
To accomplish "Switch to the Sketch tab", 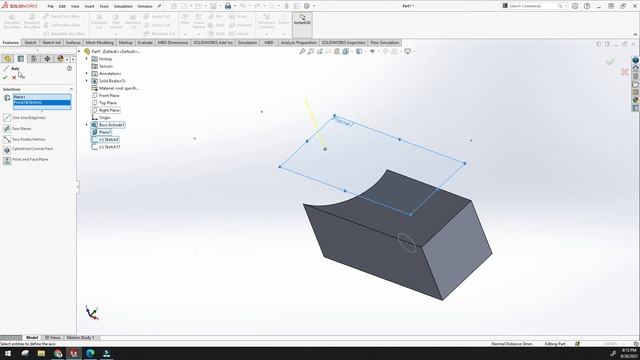I will point(30,42).
